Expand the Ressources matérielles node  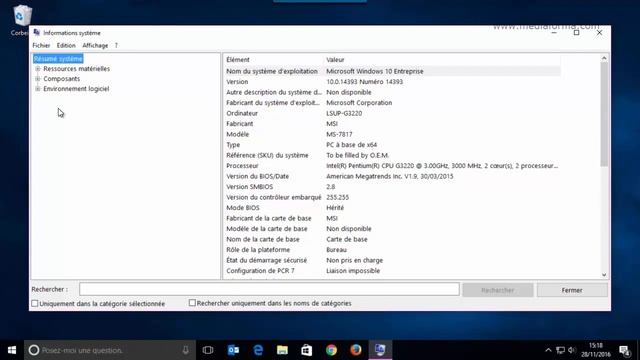coord(38,69)
